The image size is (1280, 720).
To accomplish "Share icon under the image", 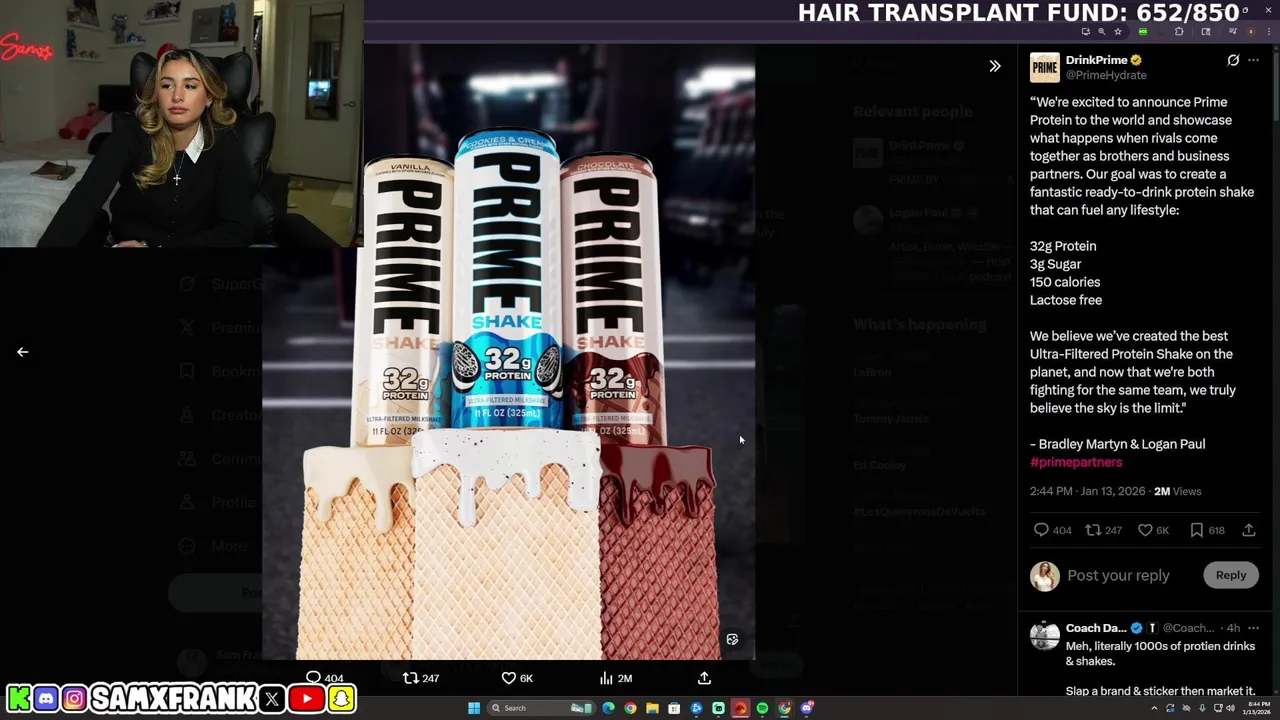I will tap(704, 678).
